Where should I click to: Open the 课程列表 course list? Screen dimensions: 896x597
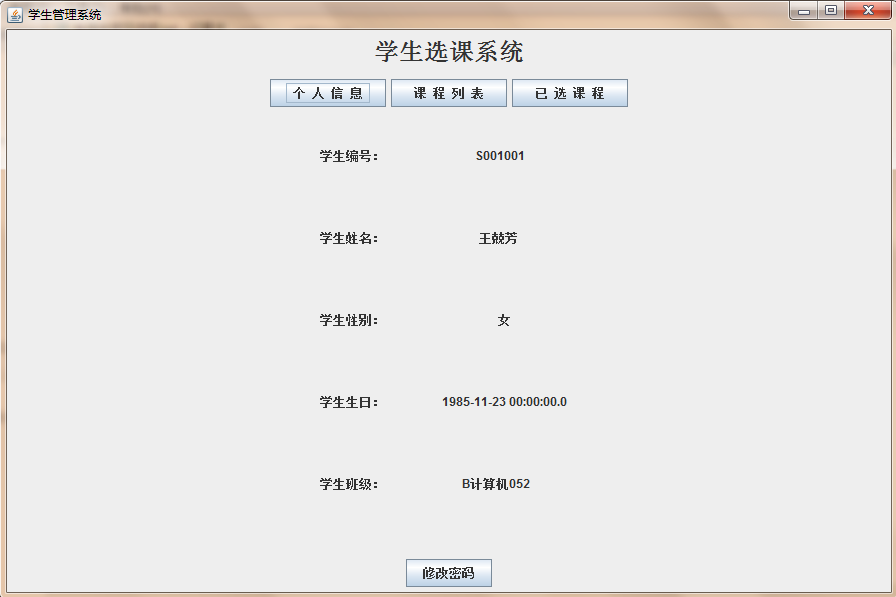tap(449, 93)
